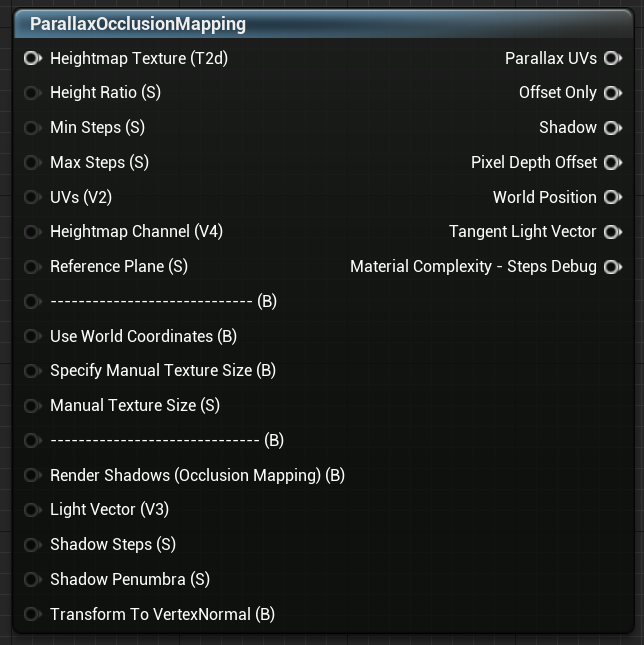Screen dimensions: 644x645
Task: Select the Light Vector (V3) input pin
Action: pyautogui.click(x=33, y=510)
